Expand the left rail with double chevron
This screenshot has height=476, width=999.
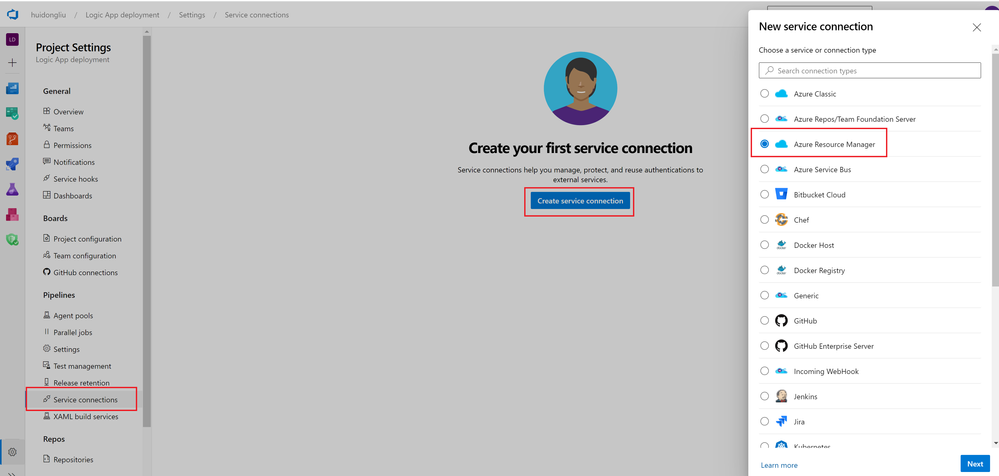[x=12, y=473]
